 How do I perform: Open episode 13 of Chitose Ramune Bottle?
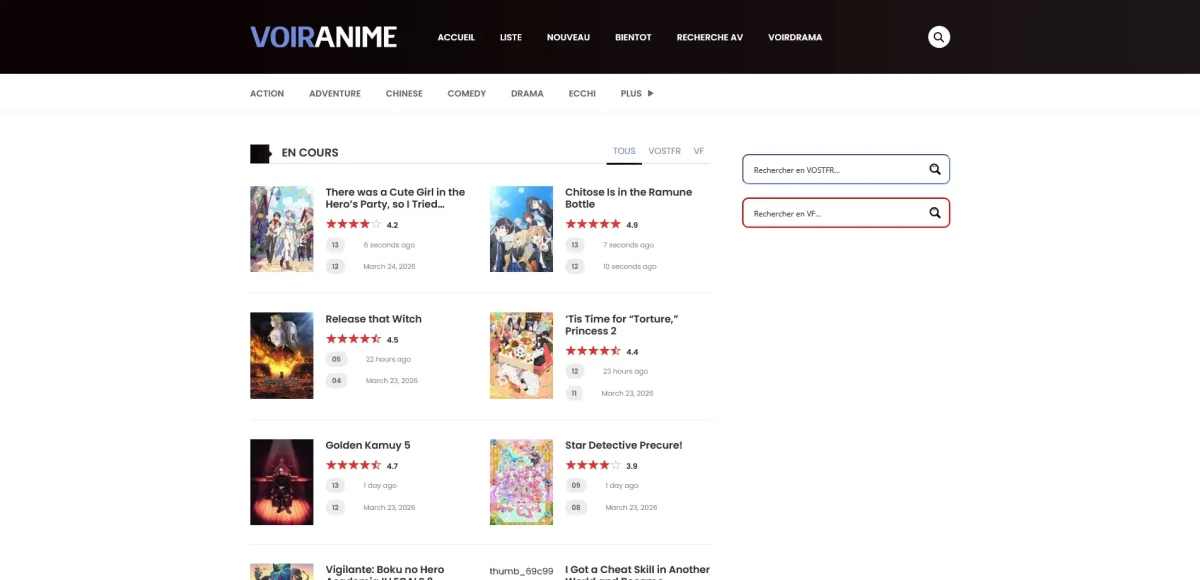[x=575, y=245]
